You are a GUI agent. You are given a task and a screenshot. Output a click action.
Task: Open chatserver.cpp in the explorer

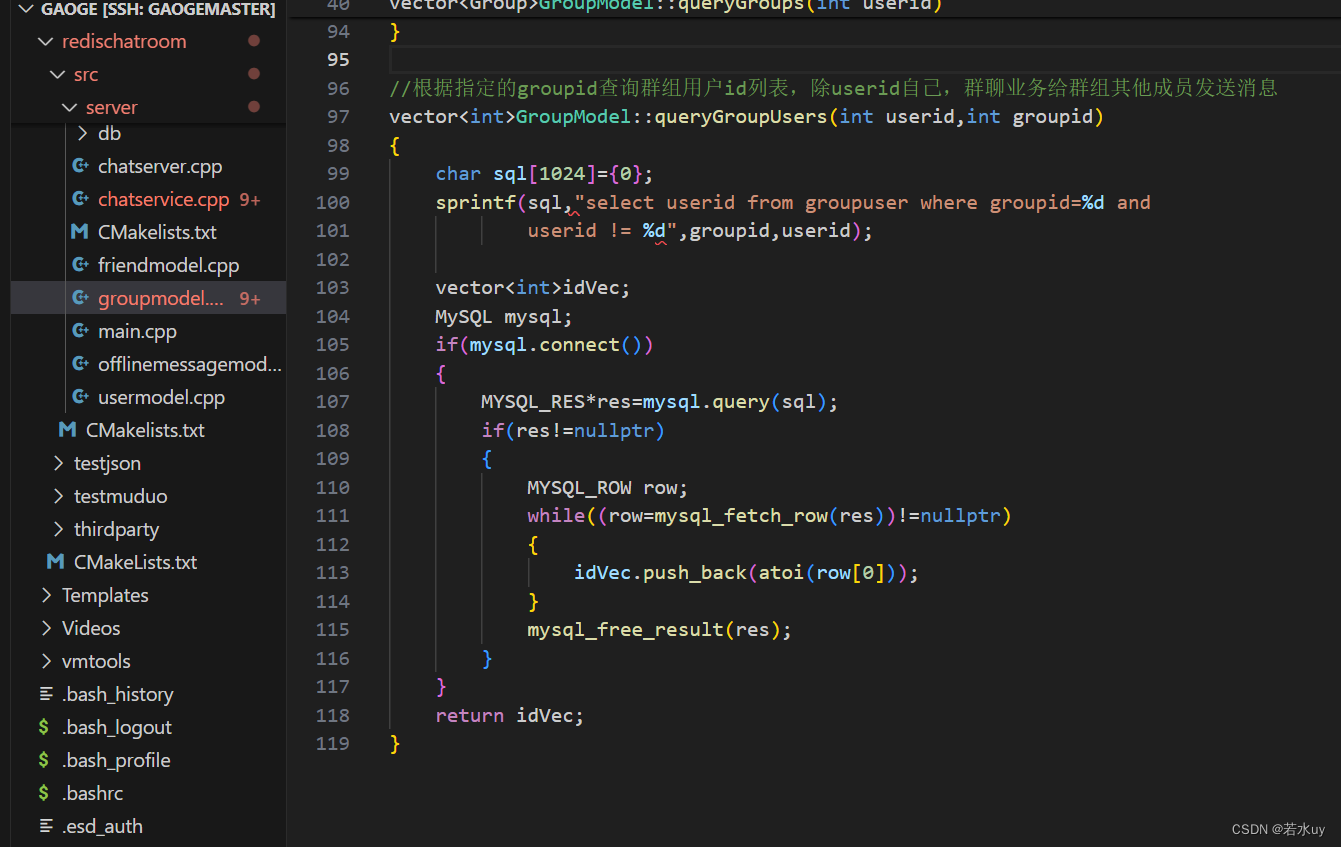click(x=160, y=167)
